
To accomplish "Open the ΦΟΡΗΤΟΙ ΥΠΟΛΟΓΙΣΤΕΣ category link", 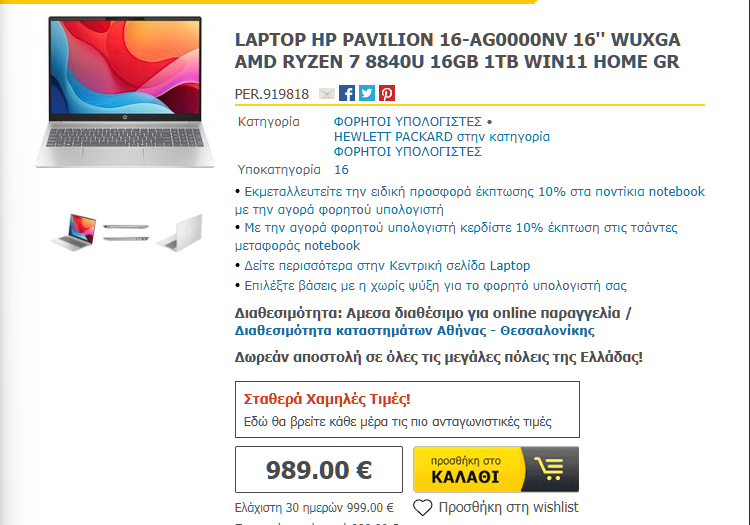I will click(408, 121).
